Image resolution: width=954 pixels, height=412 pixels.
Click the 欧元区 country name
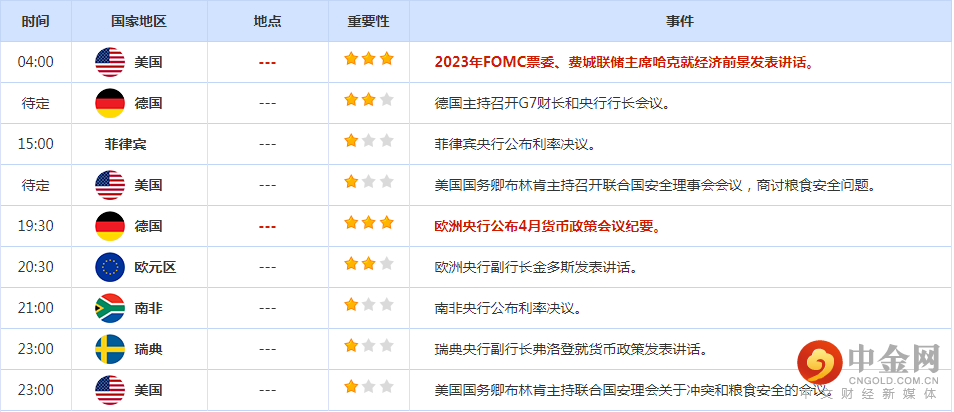click(155, 267)
